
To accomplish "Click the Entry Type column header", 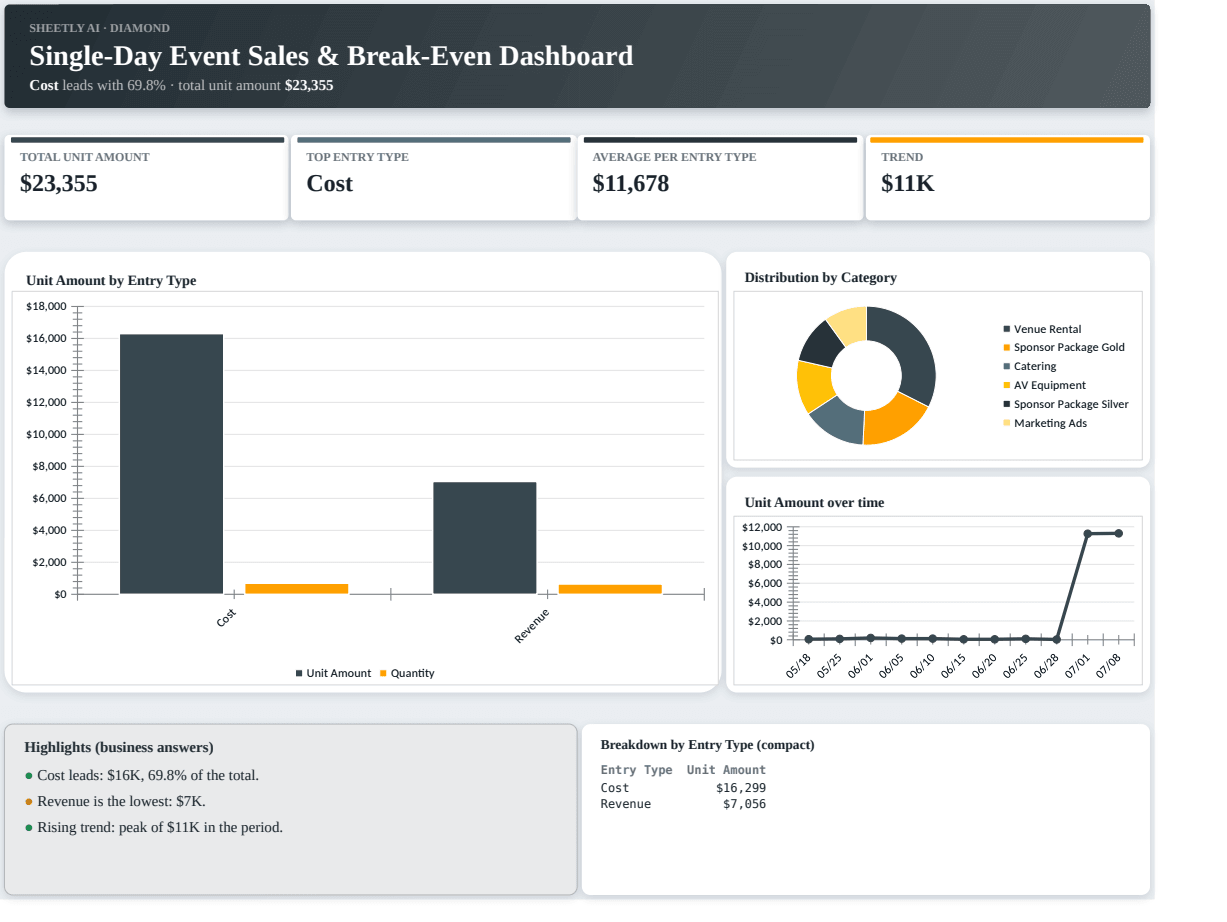I will point(636,770).
